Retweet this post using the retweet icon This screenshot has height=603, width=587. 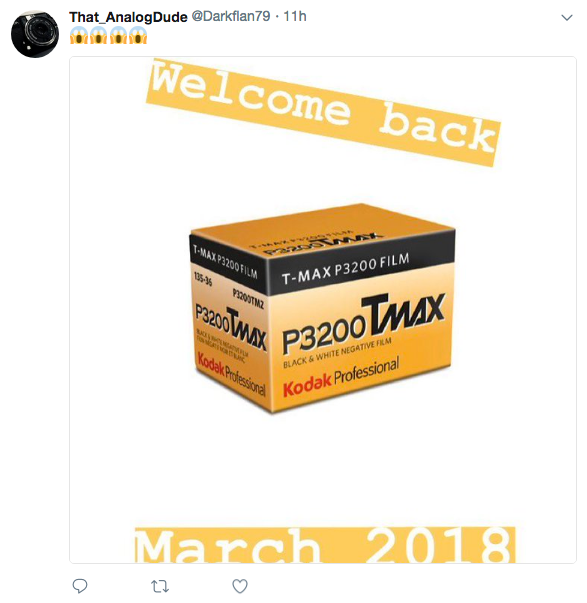pos(160,586)
